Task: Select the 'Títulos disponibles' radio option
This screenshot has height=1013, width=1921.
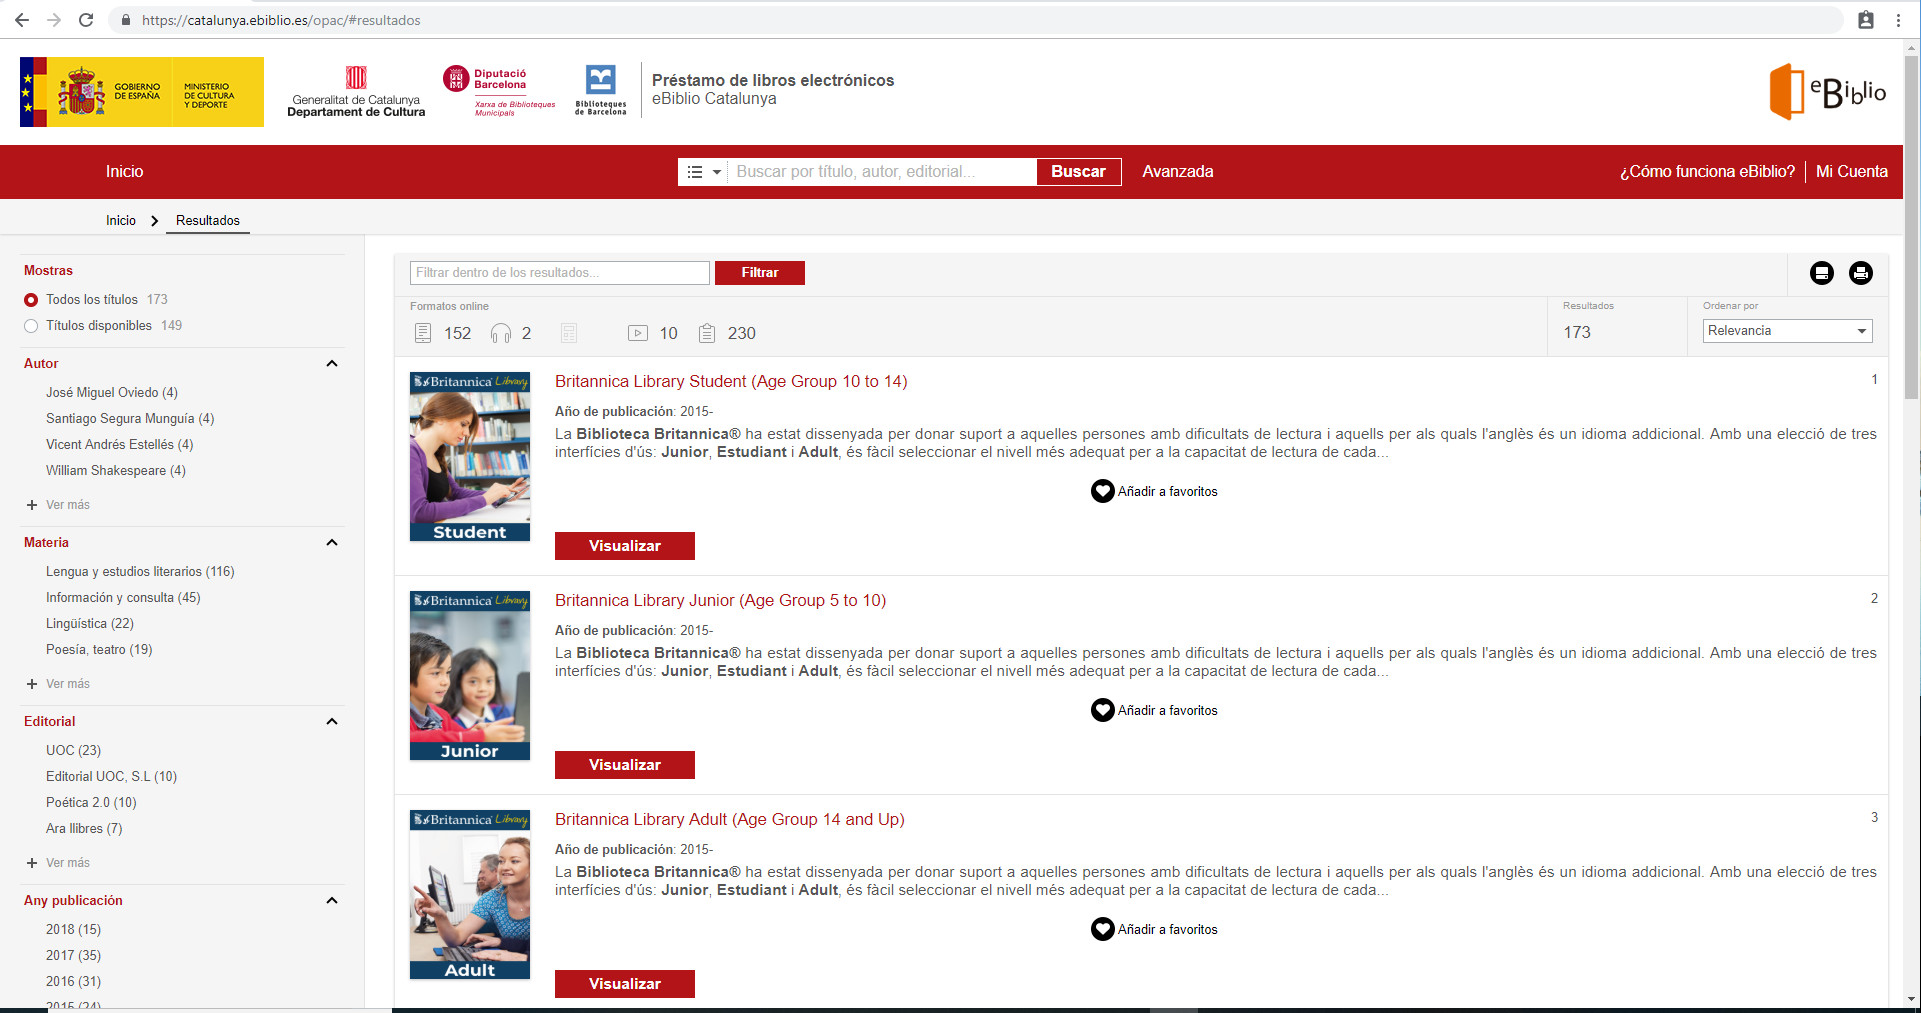Action: [31, 326]
